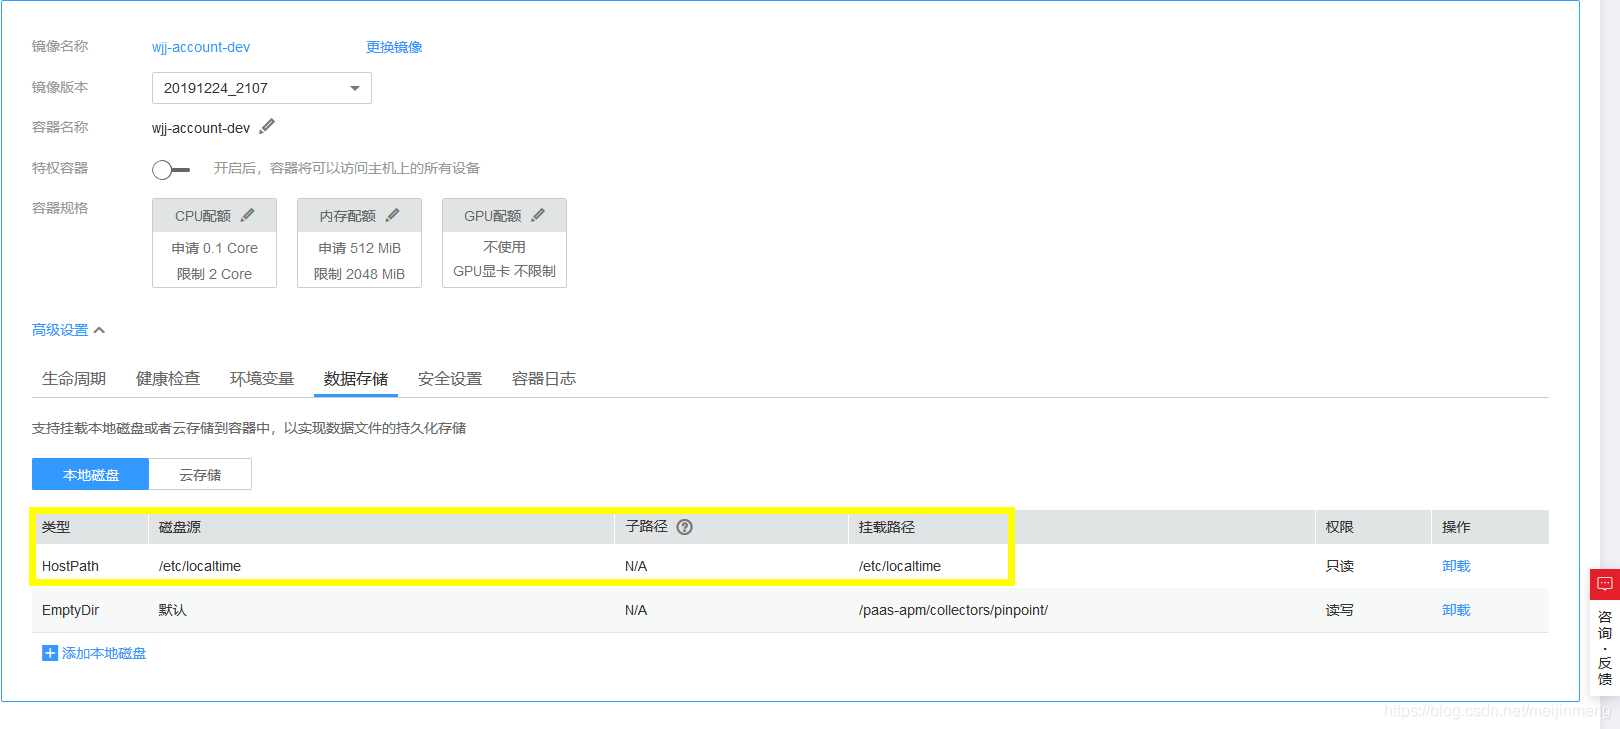Click 卸载 for the EmptyDir row
Viewport: 1620px width, 729px height.
pyautogui.click(x=1456, y=610)
